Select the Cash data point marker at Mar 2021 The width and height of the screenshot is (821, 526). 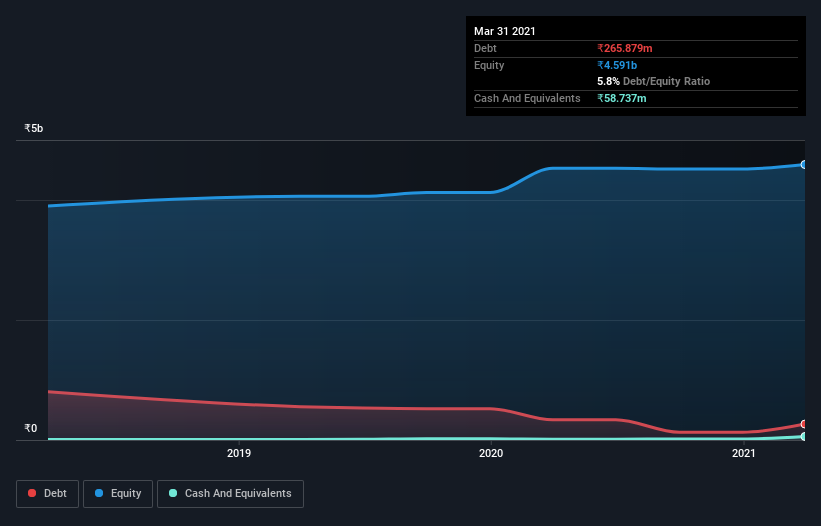[x=804, y=436]
